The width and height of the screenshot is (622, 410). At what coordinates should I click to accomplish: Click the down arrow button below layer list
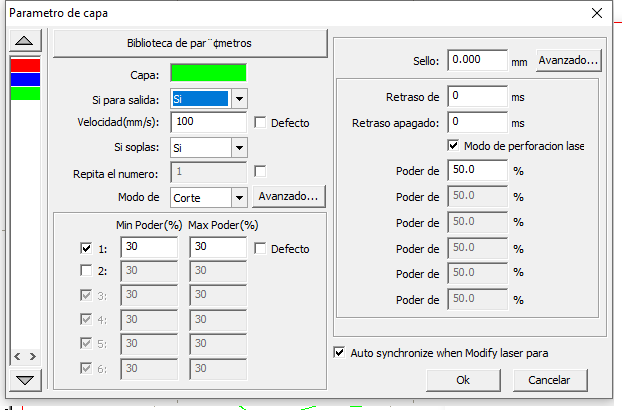25,380
